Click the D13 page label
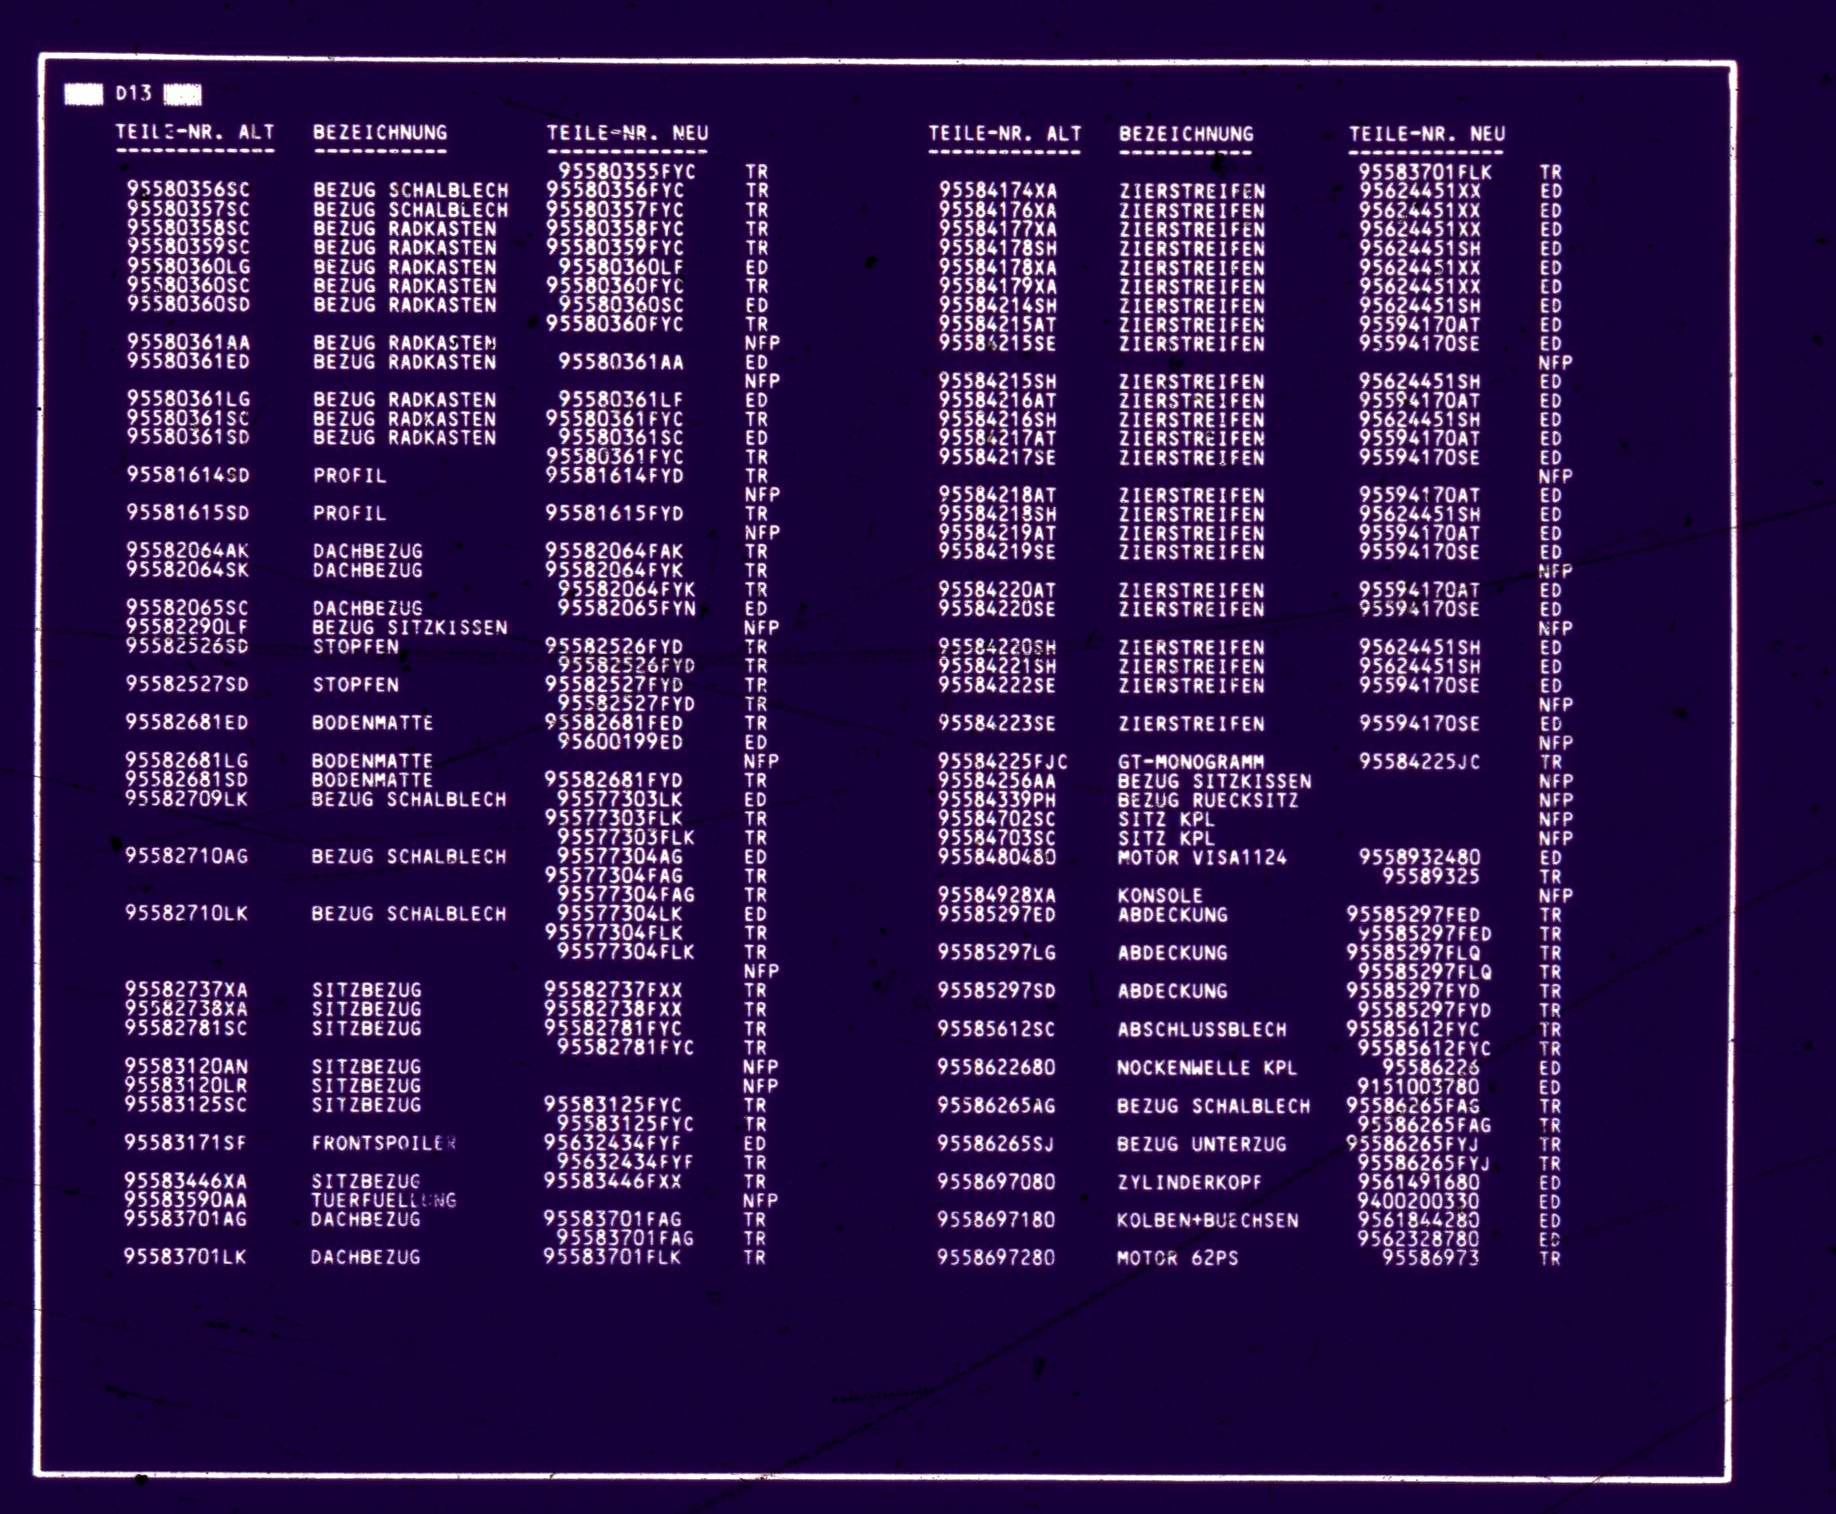The height and width of the screenshot is (1514, 1836). (133, 93)
